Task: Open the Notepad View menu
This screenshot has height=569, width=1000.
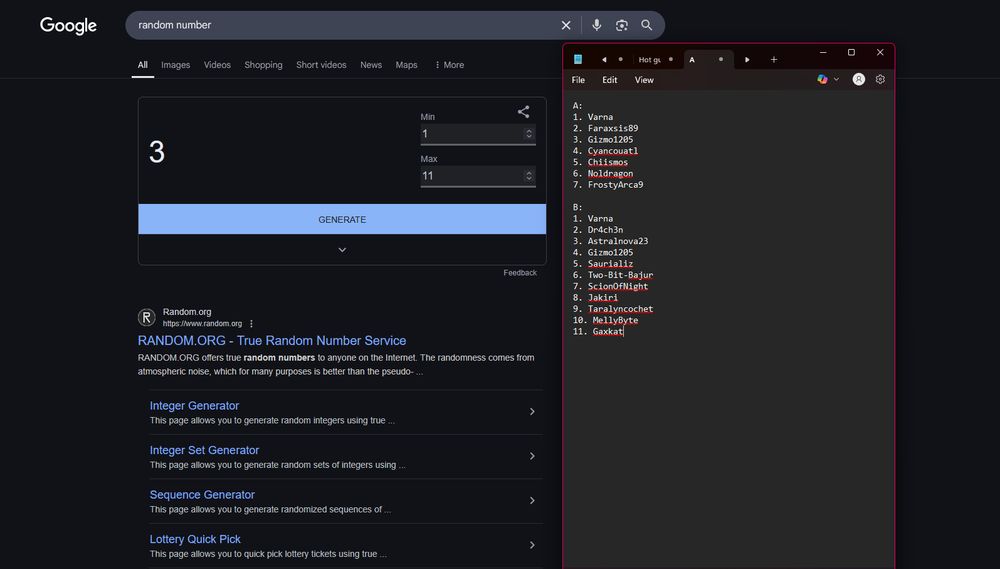Action: [x=644, y=80]
